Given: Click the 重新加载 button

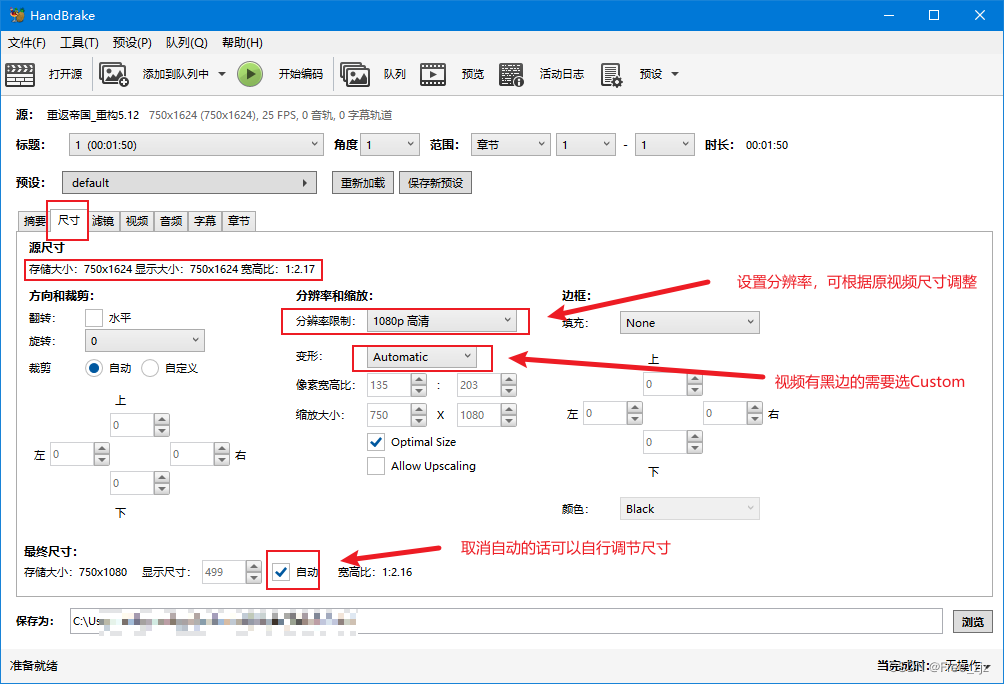Looking at the screenshot, I should pos(363,183).
